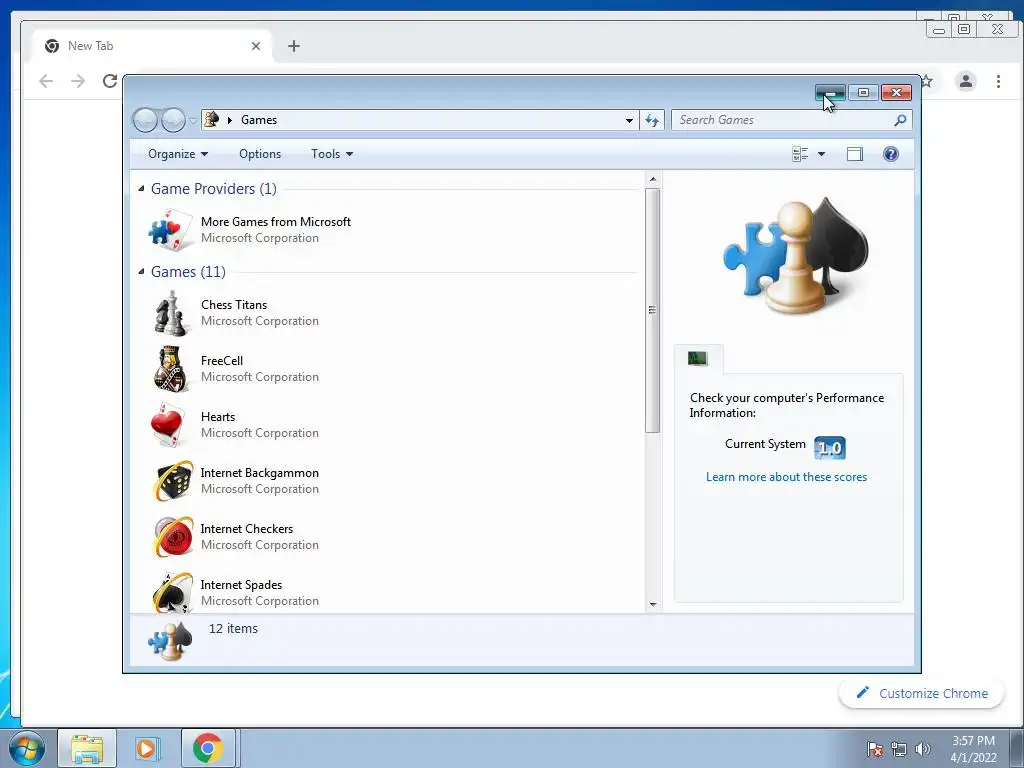This screenshot has height=768, width=1024.
Task: Click the search magnifier icon in Games
Action: coord(900,120)
